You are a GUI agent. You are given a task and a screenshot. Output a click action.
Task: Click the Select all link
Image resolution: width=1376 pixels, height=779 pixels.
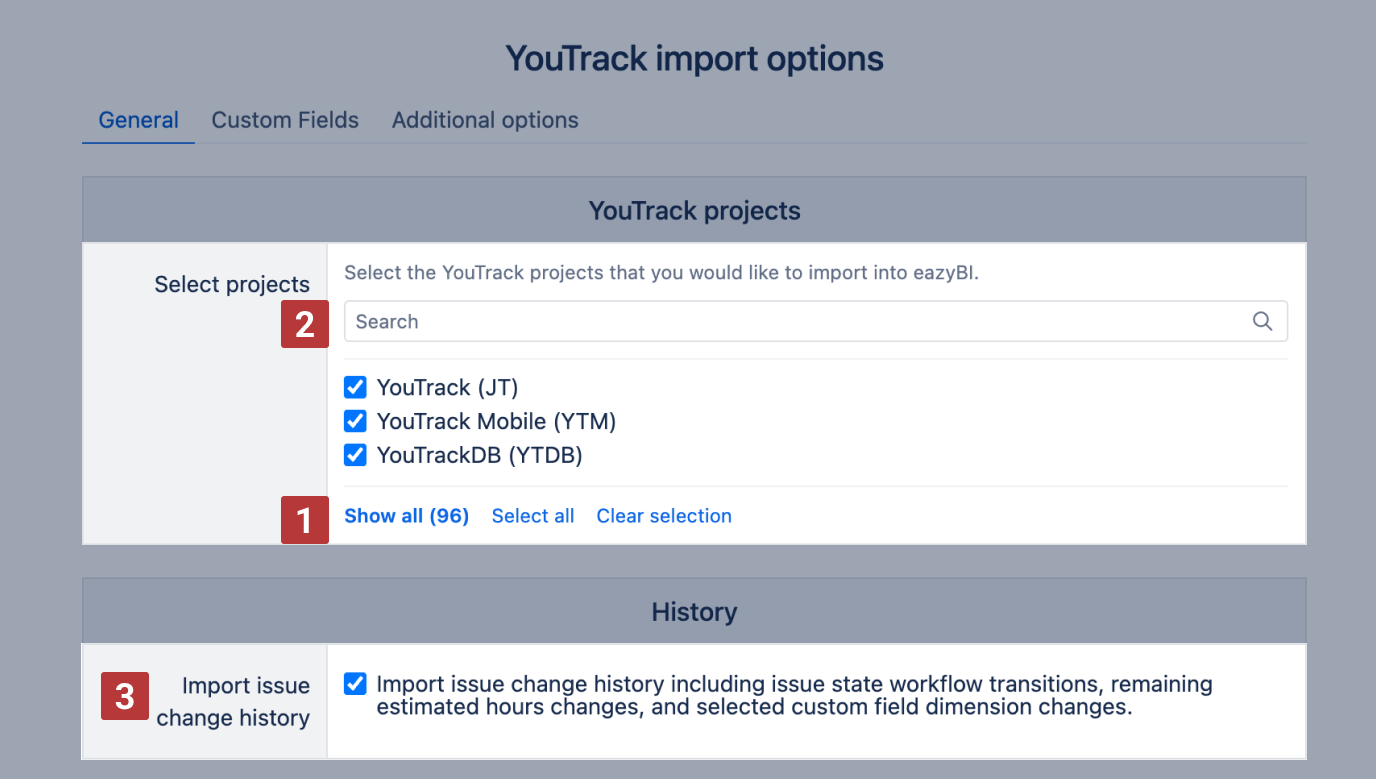533,516
